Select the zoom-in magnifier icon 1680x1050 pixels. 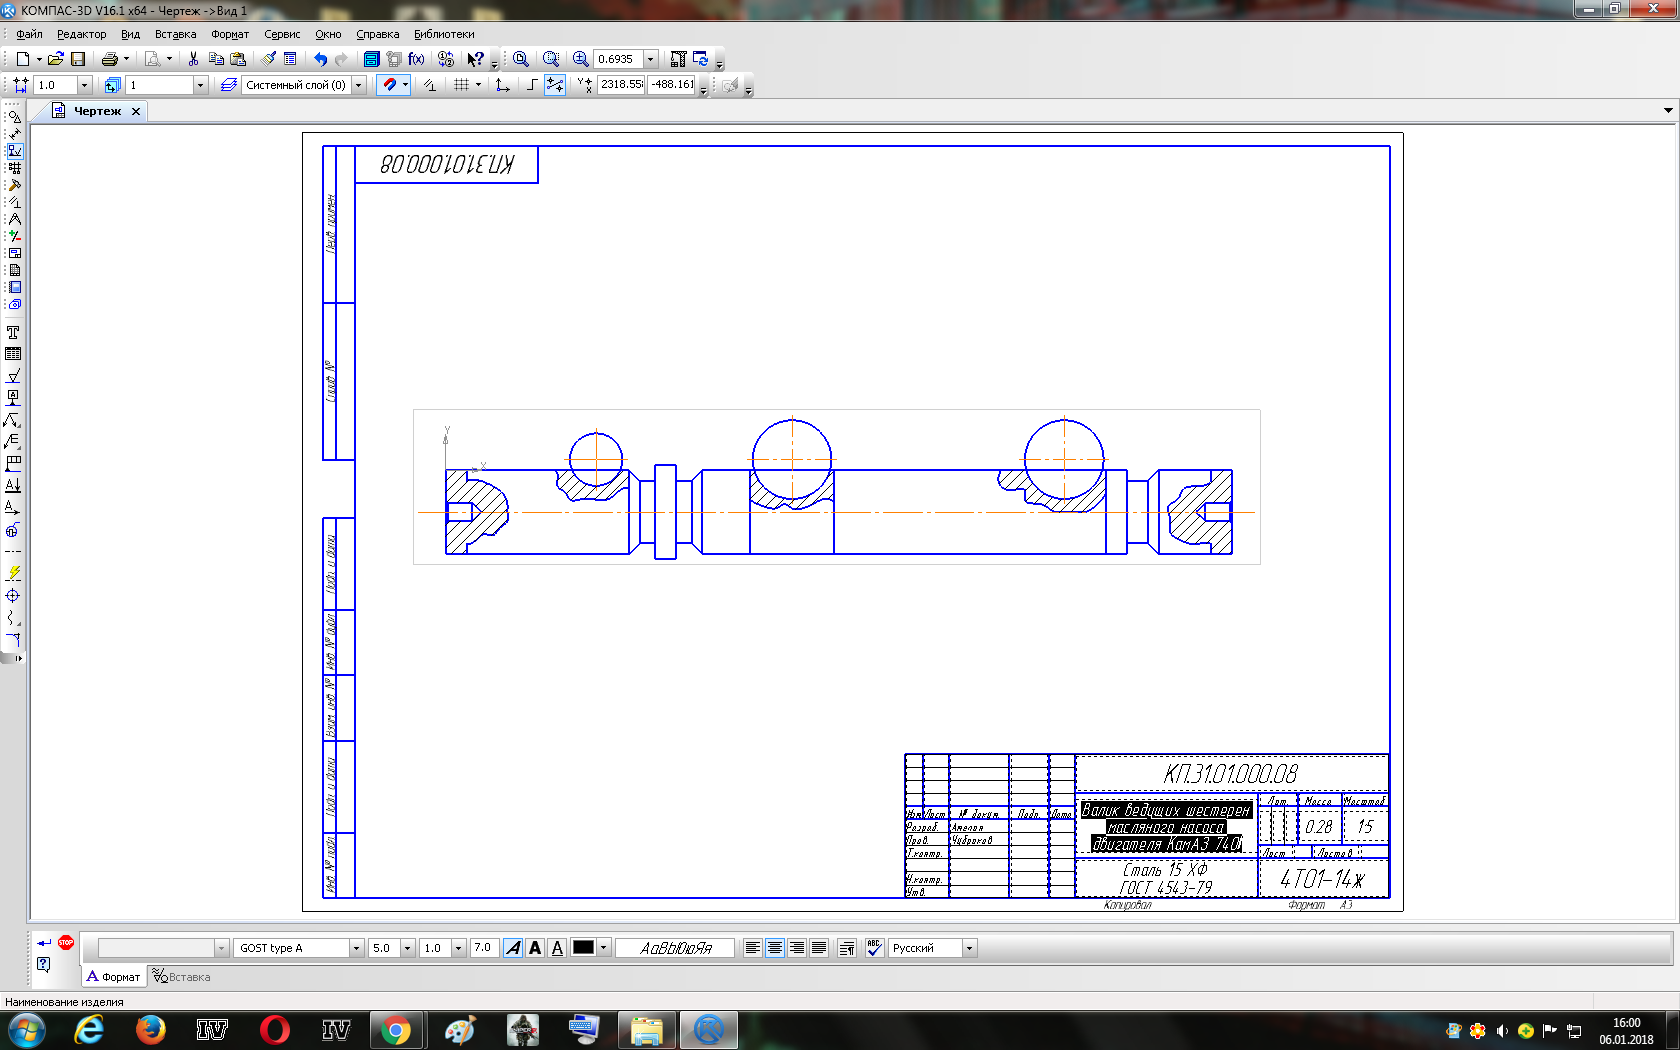point(580,59)
